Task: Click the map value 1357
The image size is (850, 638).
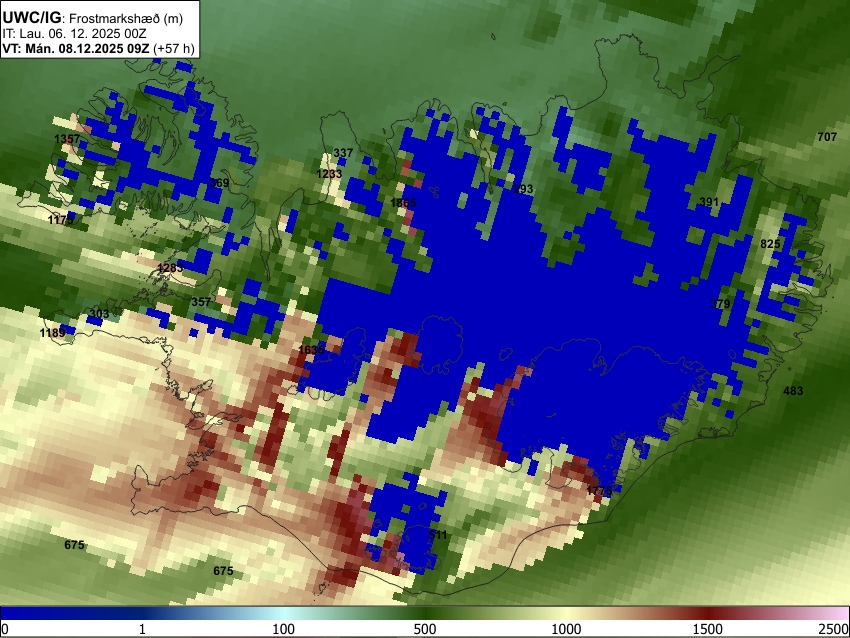Action: [x=67, y=139]
